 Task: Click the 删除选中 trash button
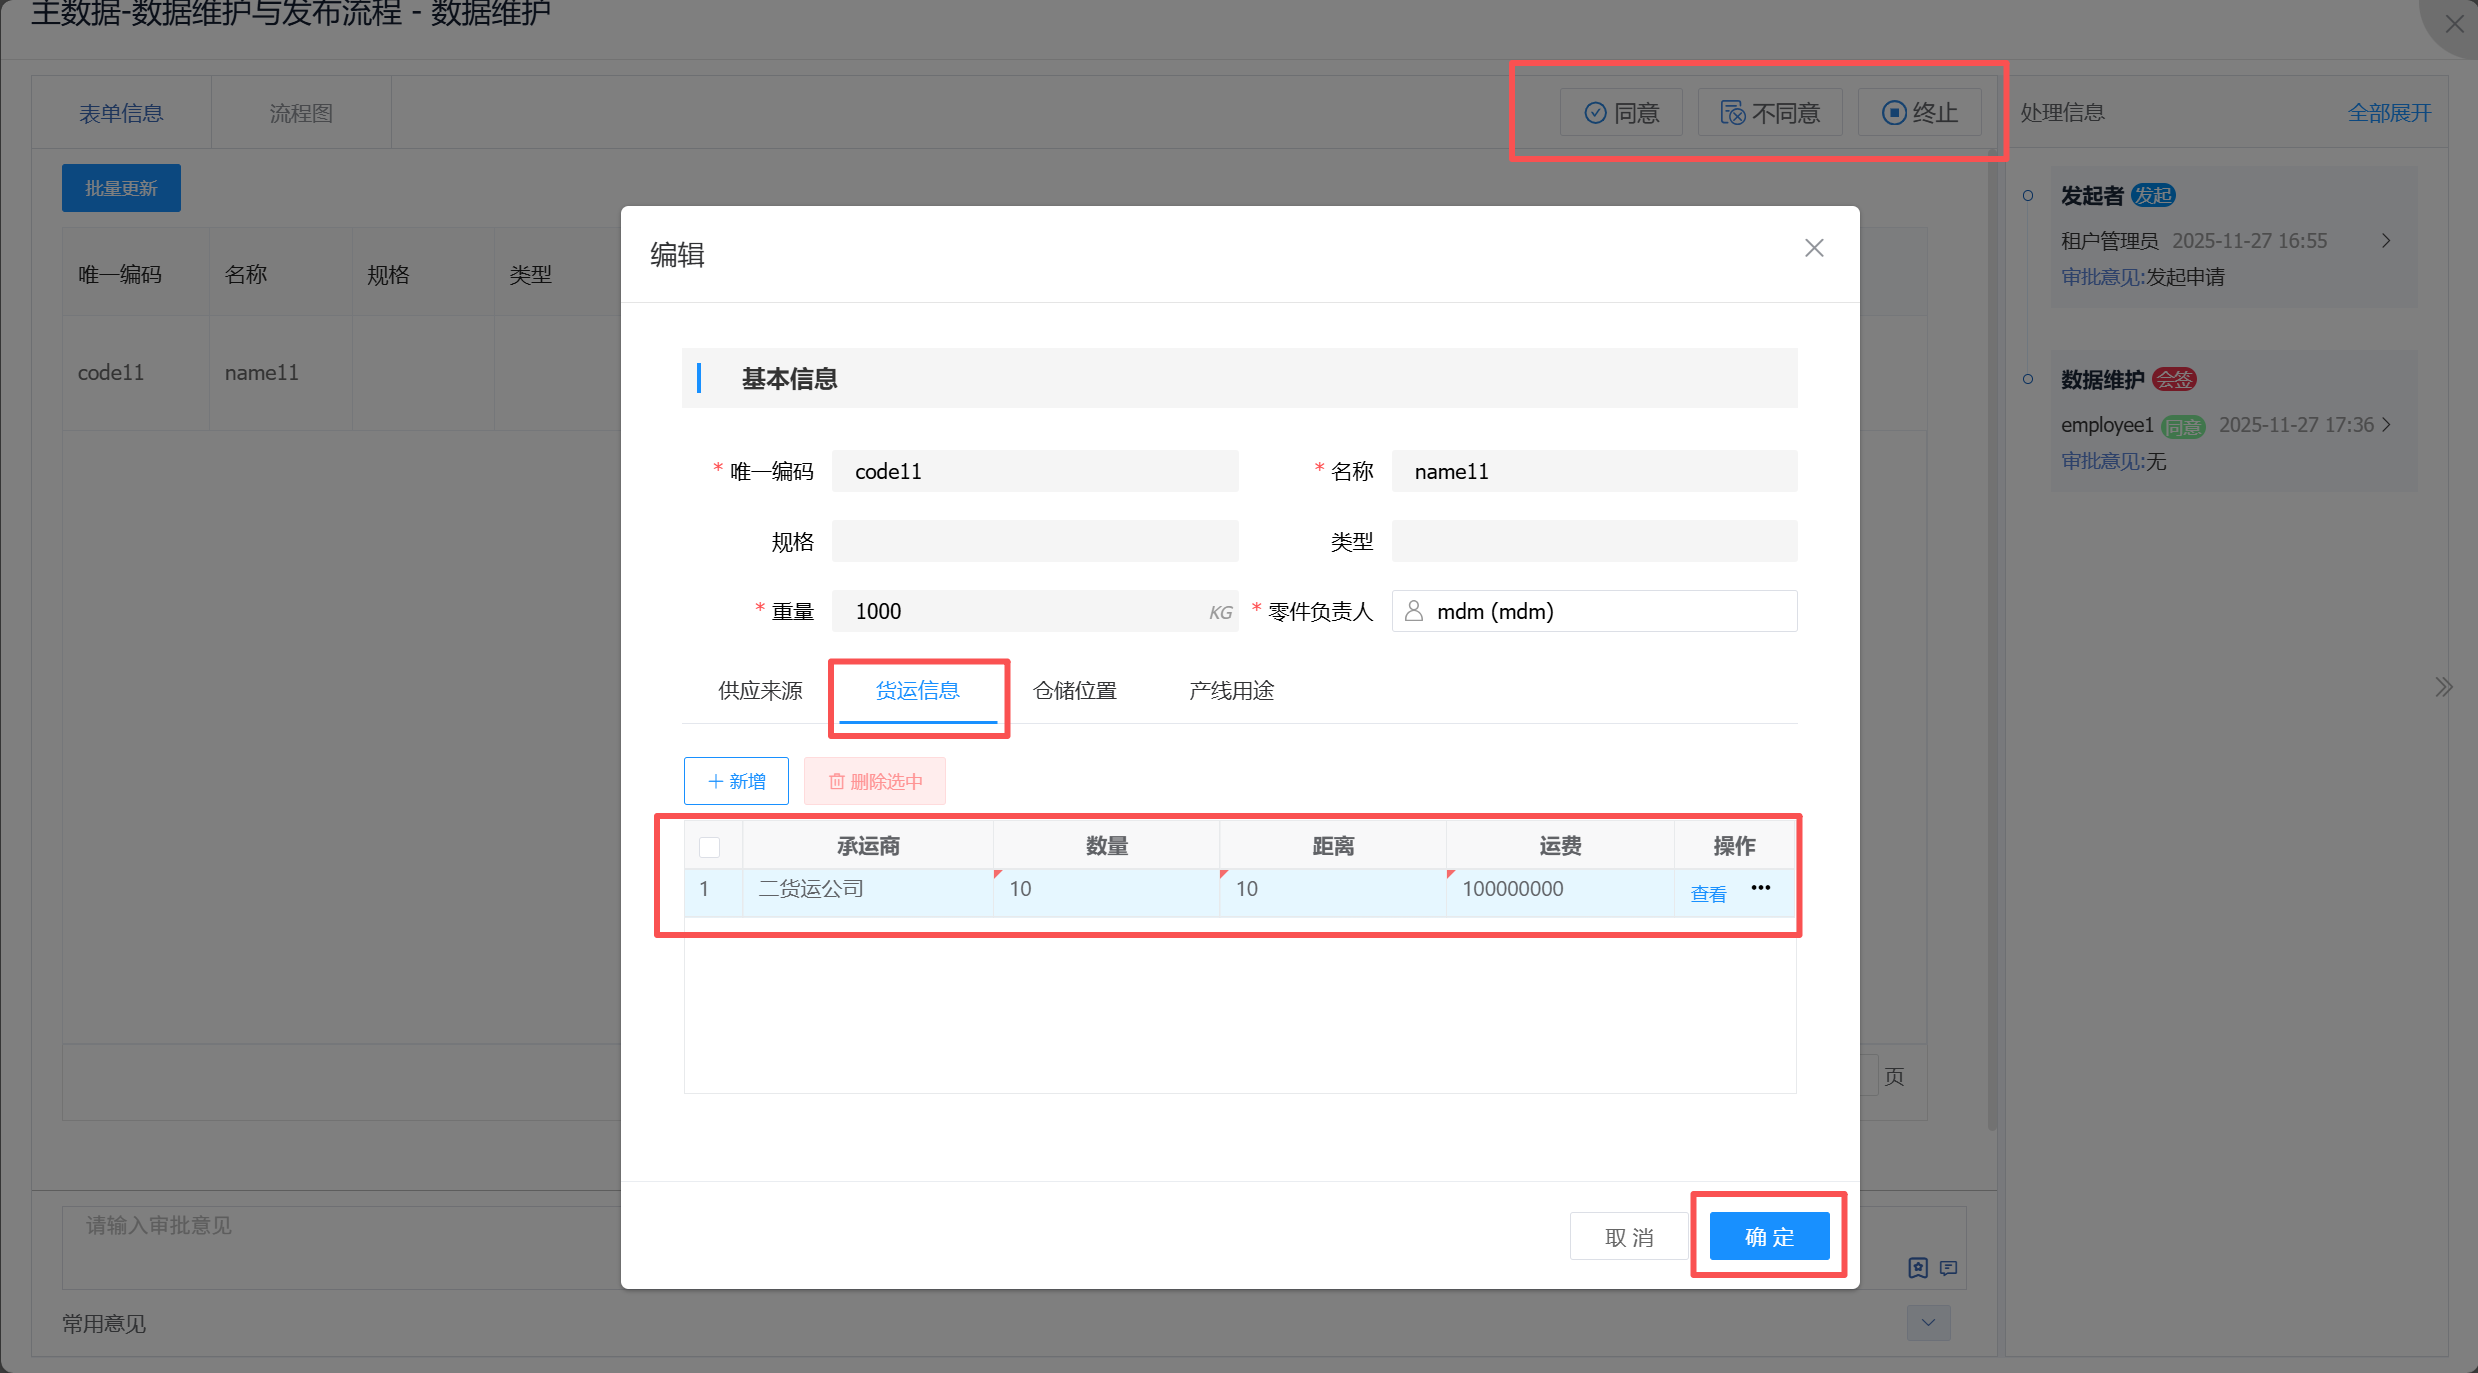click(875, 781)
